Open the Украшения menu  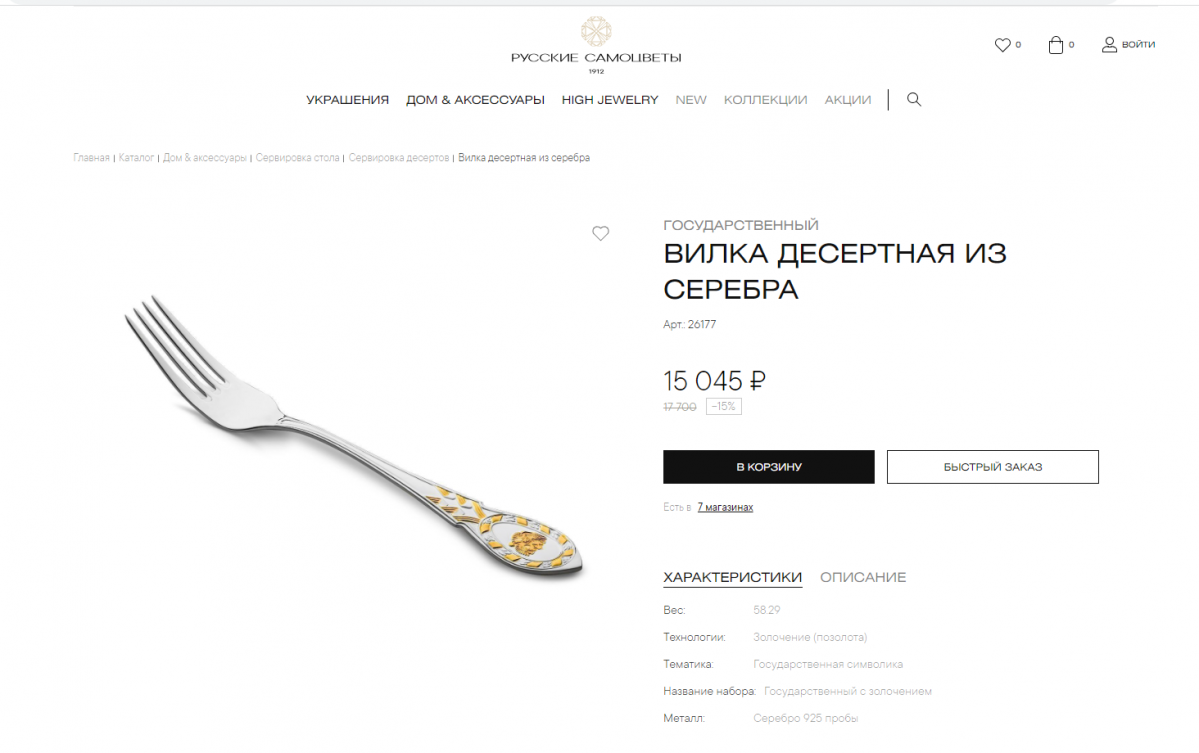347,100
